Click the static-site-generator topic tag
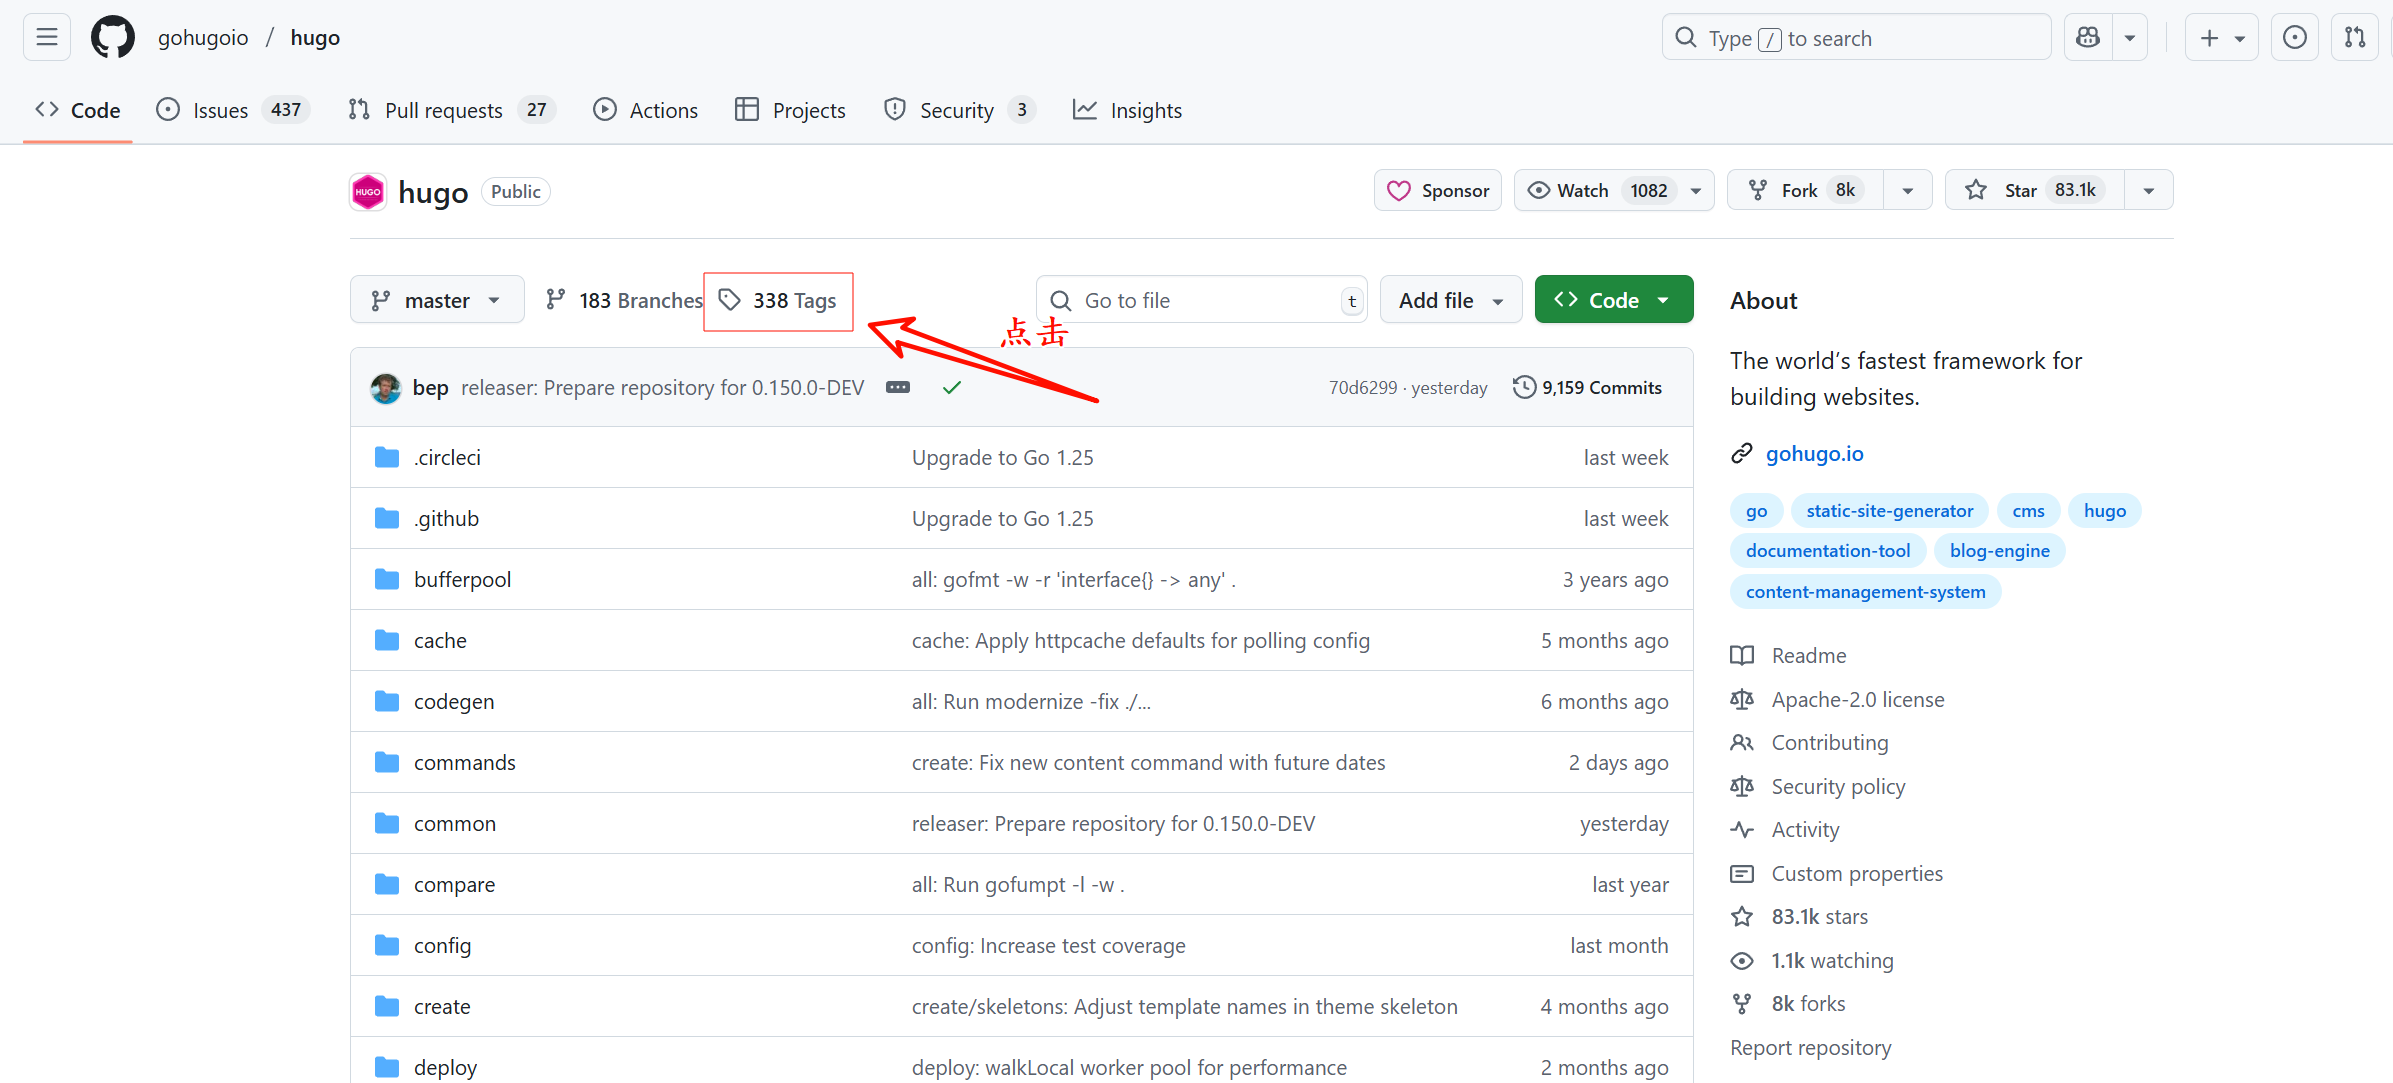Screen dimensions: 2393x1083 1890,511
